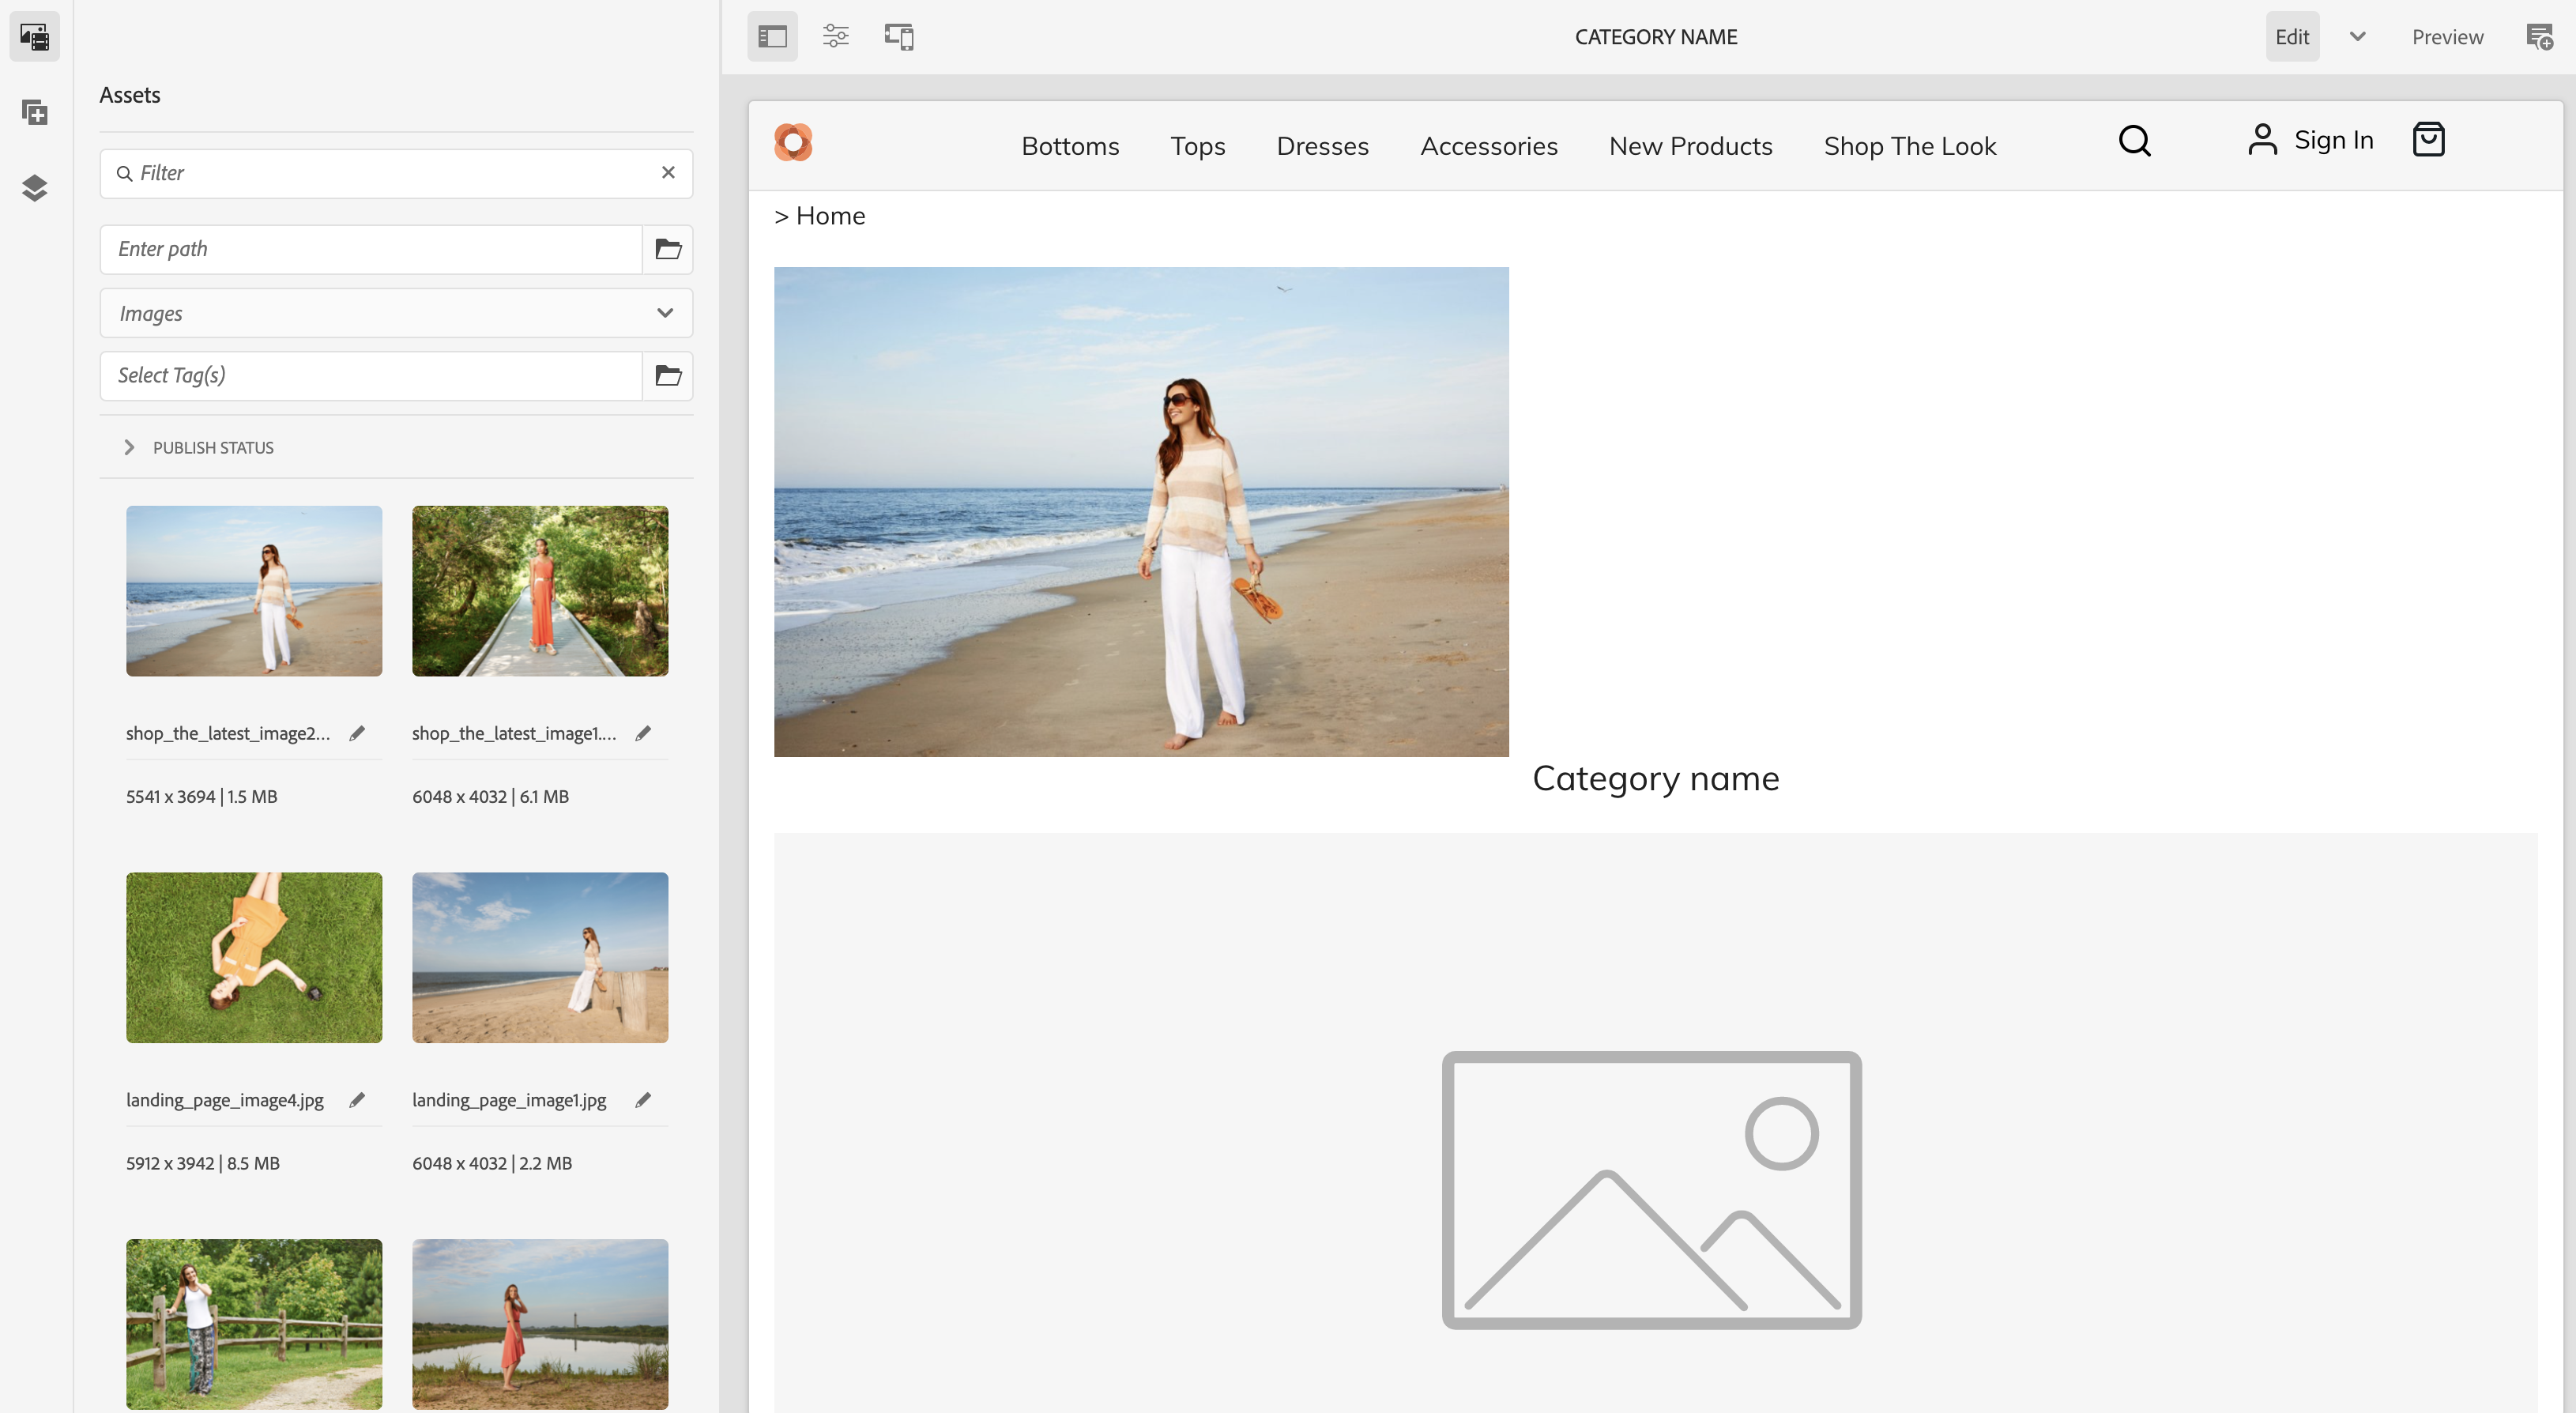Viewport: 2576px width, 1413px height.
Task: Browse for a path using the folder icon
Action: (x=668, y=249)
